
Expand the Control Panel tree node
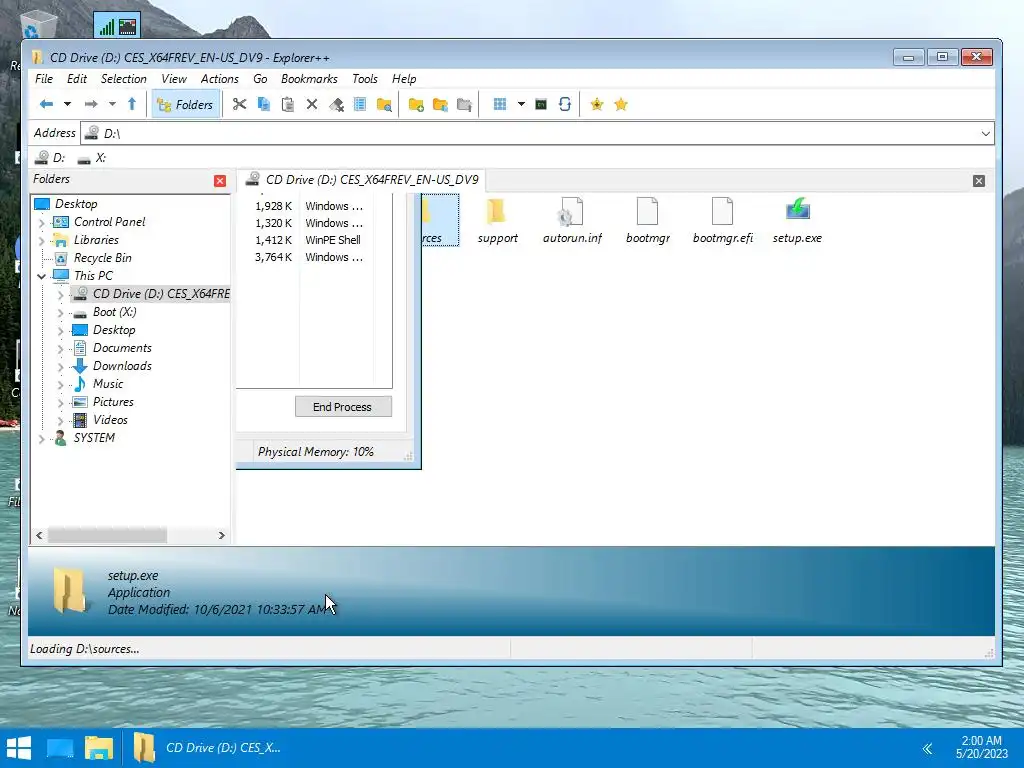coord(41,223)
